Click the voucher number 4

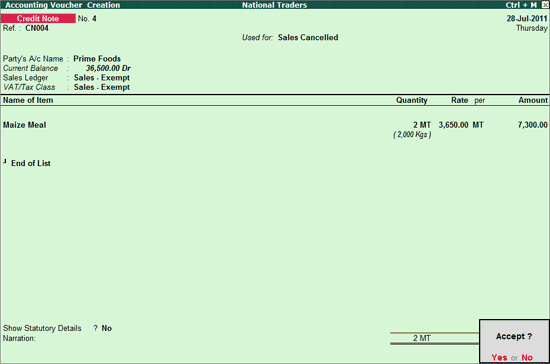(x=94, y=19)
